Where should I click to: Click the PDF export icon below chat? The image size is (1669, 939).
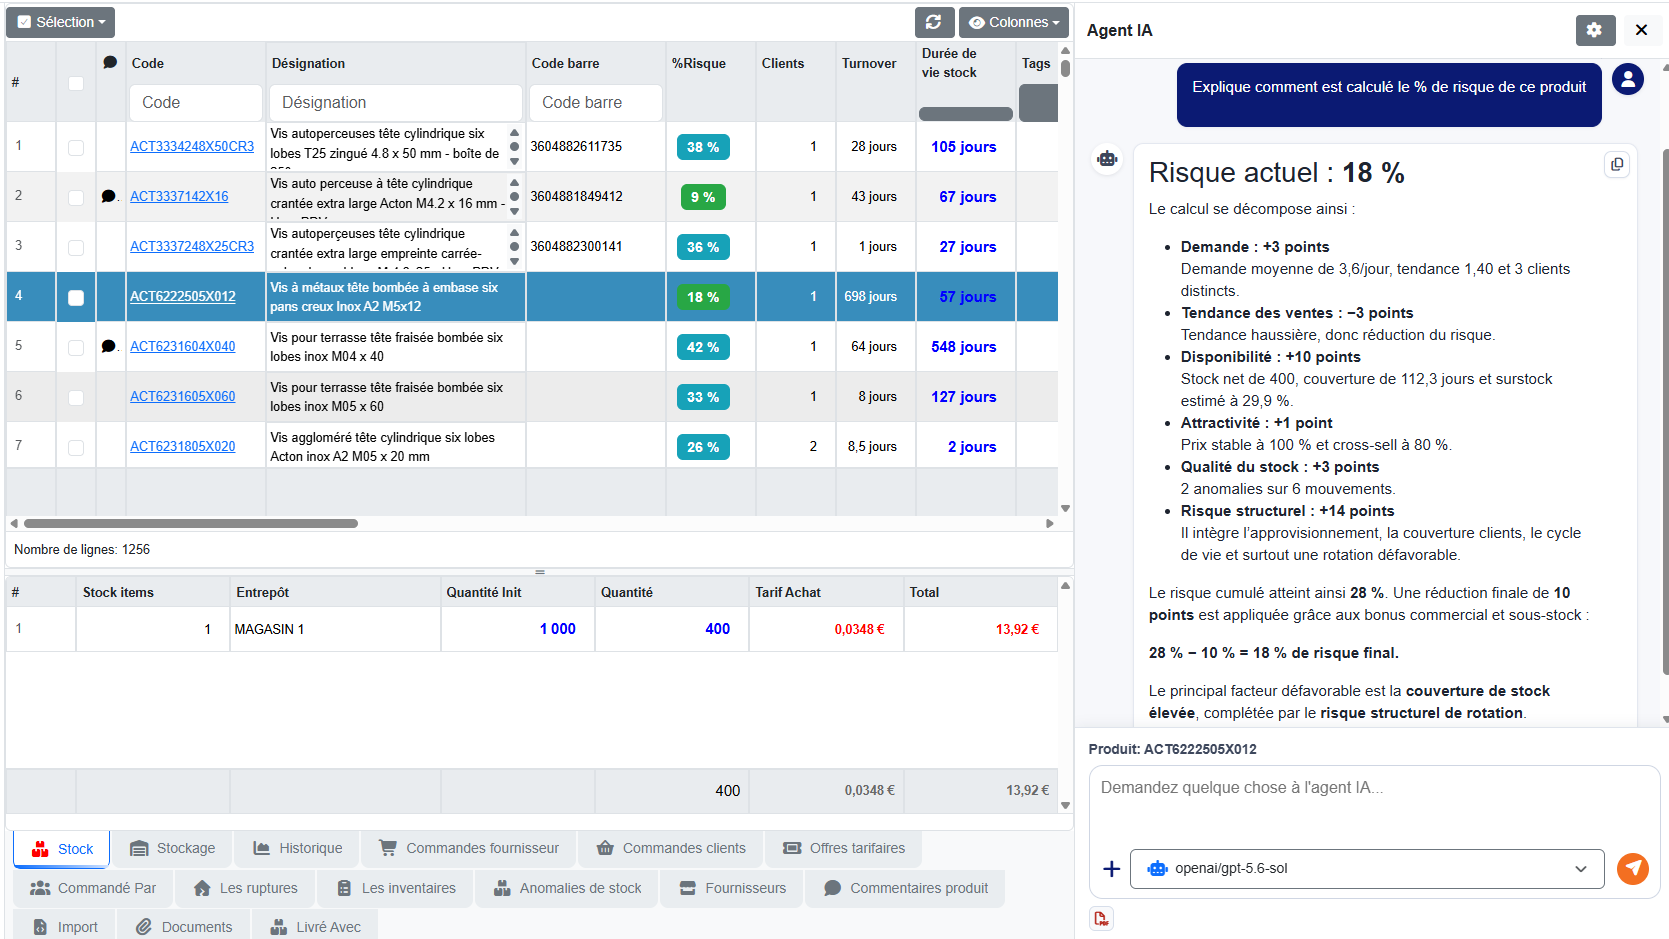(x=1101, y=918)
